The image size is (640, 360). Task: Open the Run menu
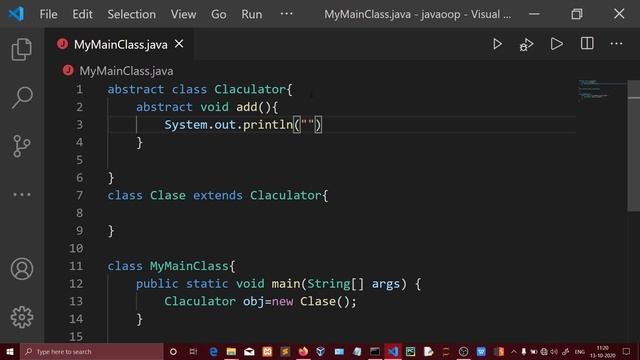(251, 14)
